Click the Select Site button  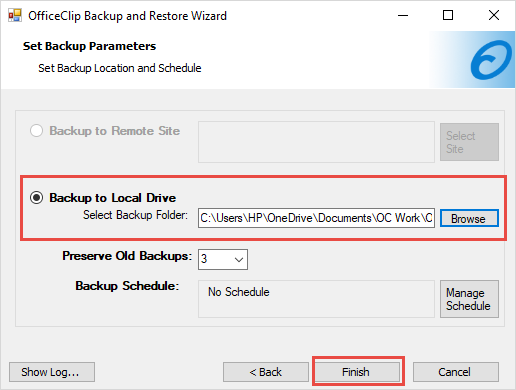(x=469, y=142)
